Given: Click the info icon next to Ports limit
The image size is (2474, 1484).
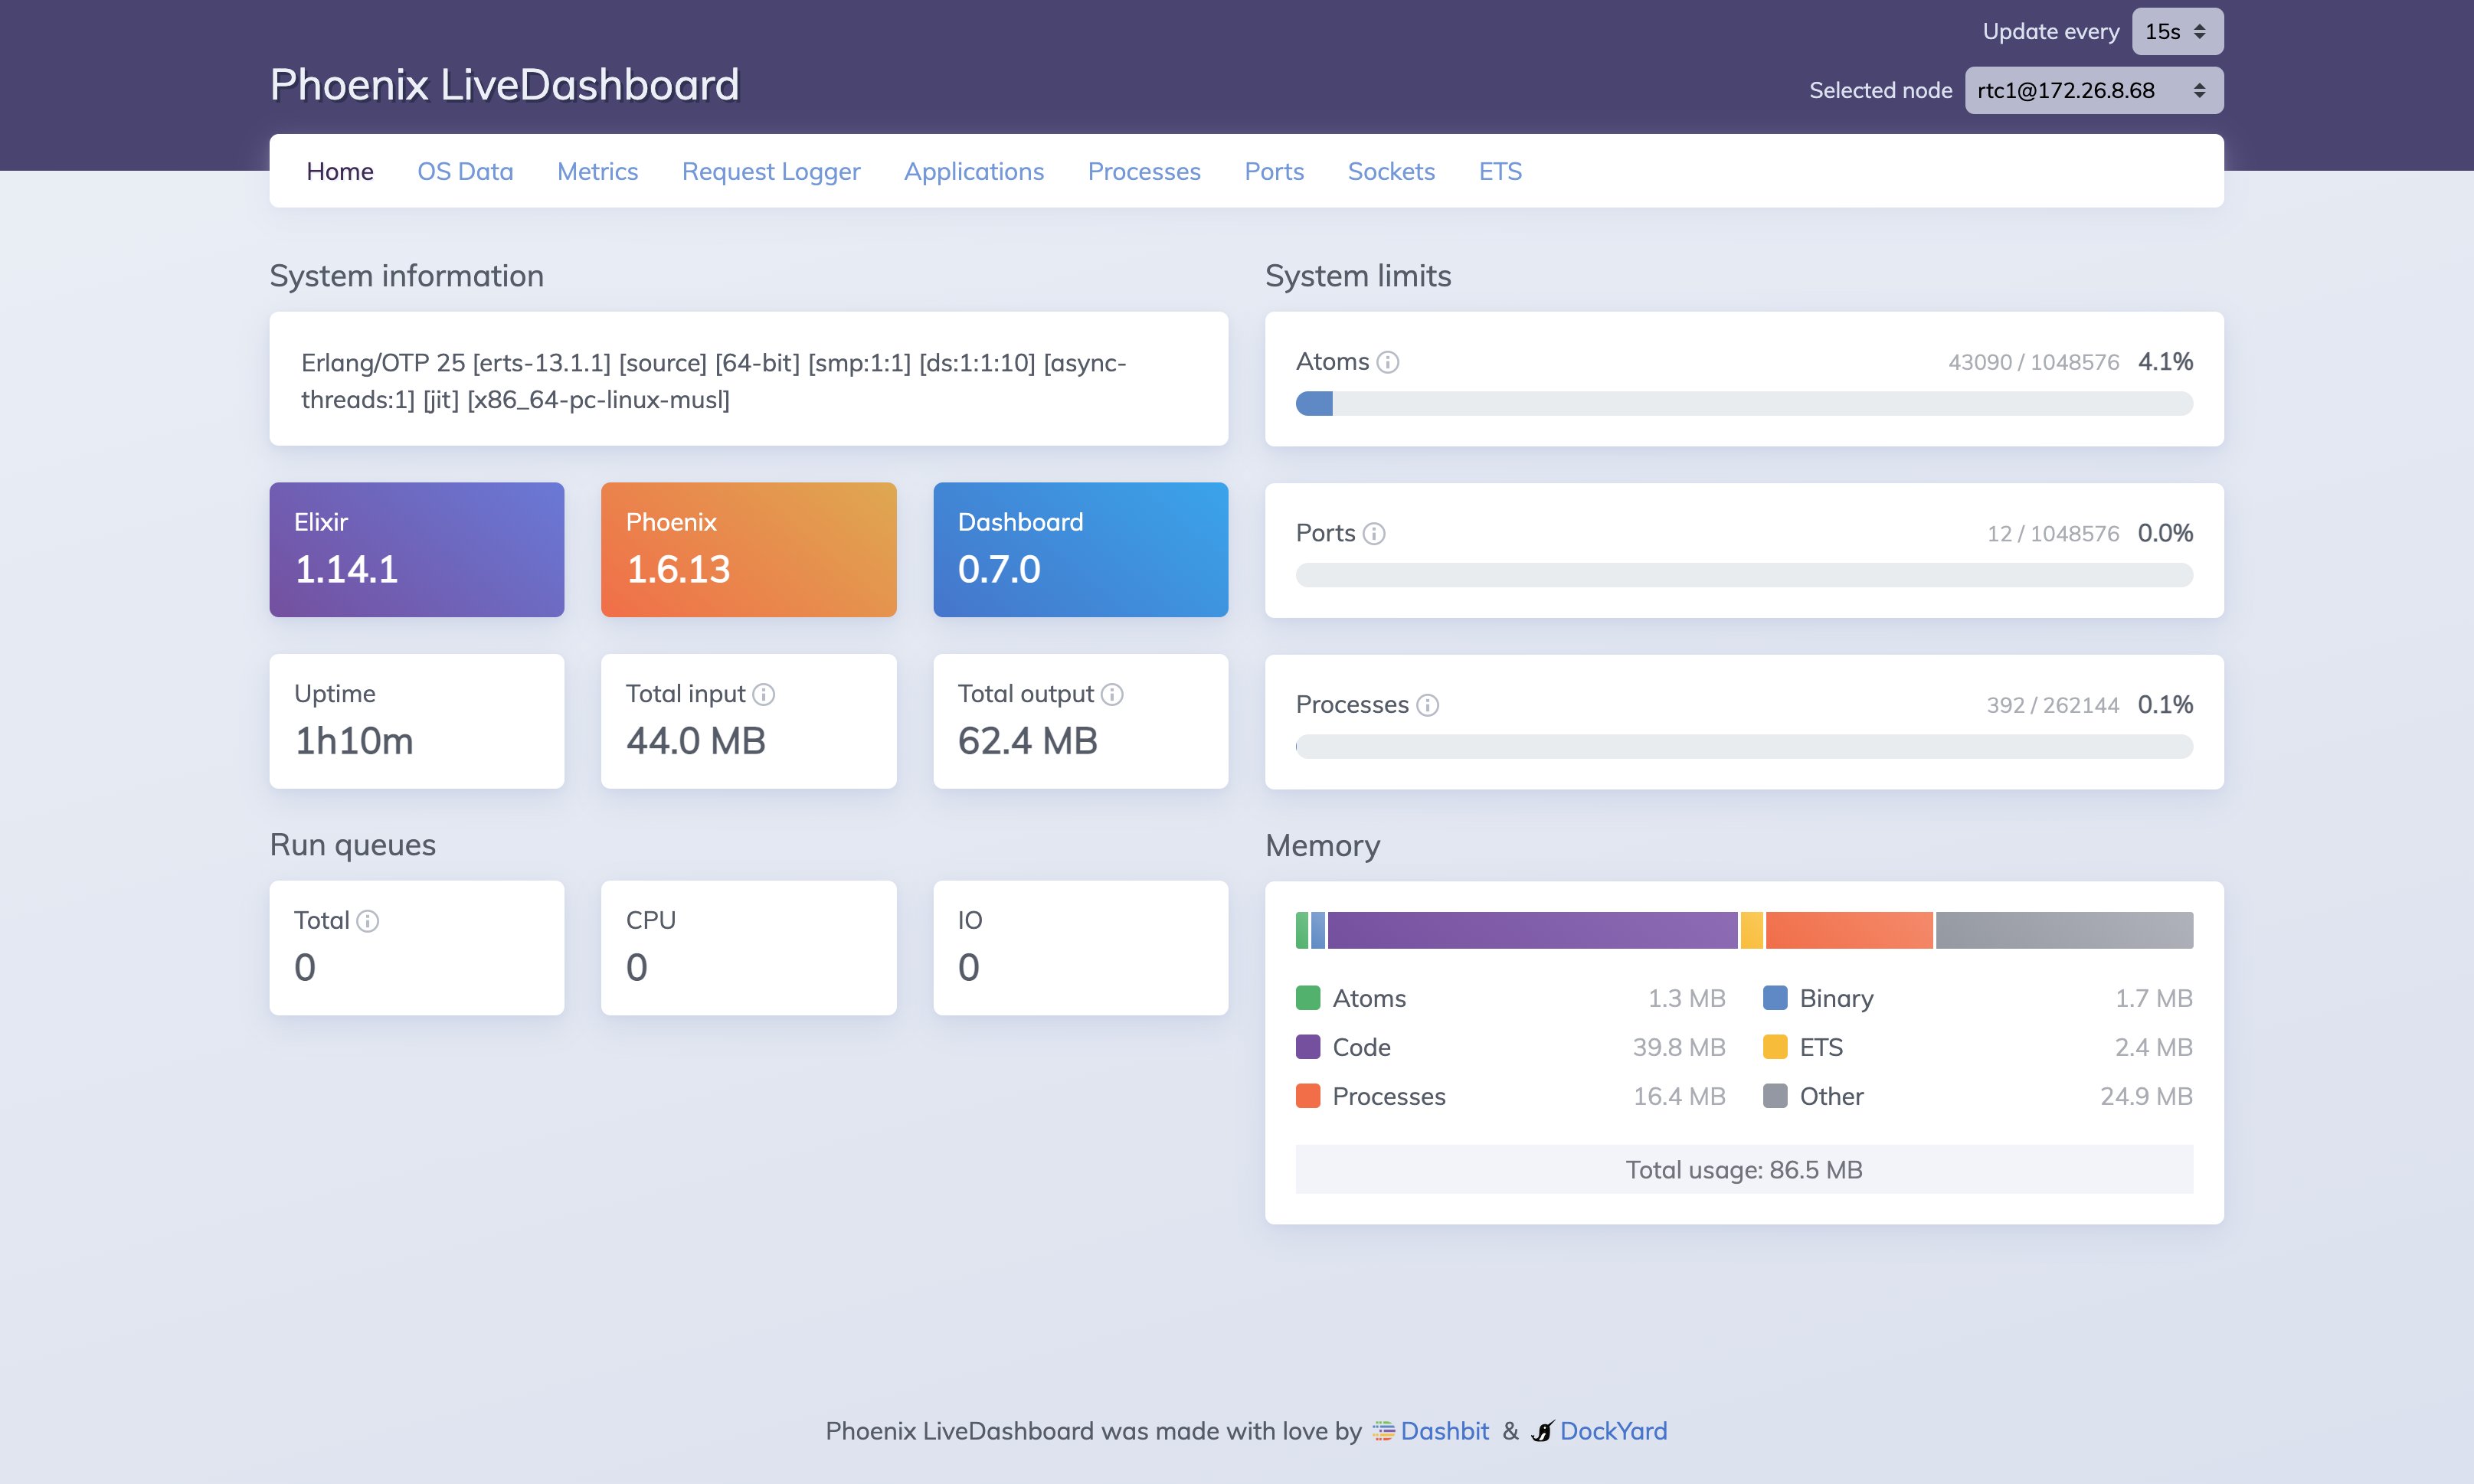Looking at the screenshot, I should click(1374, 534).
